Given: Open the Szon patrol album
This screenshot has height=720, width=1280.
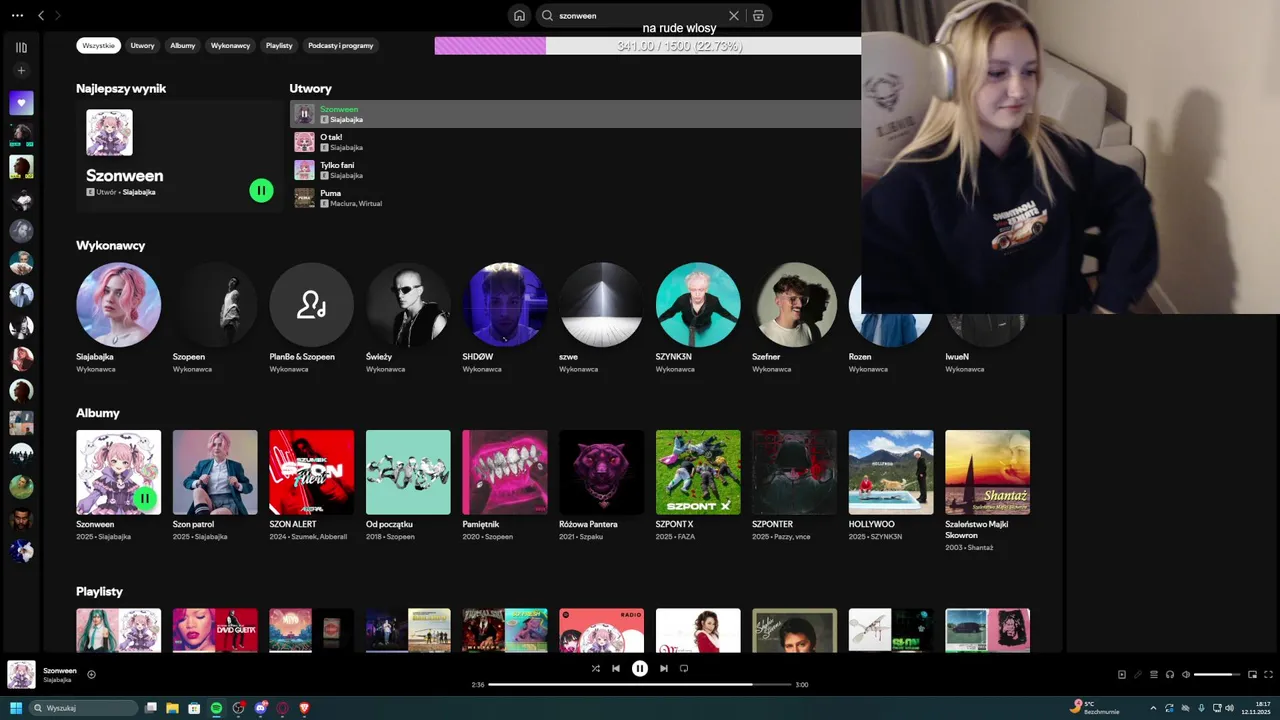Looking at the screenshot, I should (215, 473).
